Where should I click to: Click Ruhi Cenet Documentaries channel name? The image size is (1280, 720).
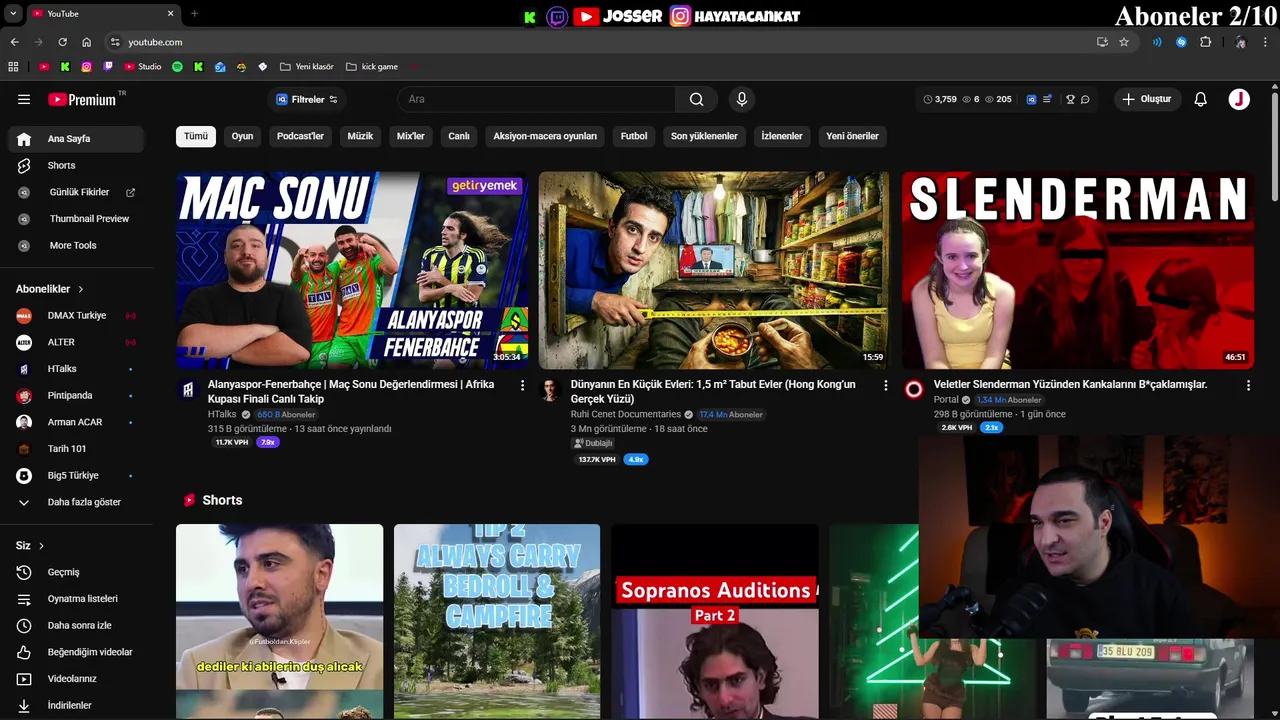[x=626, y=414]
